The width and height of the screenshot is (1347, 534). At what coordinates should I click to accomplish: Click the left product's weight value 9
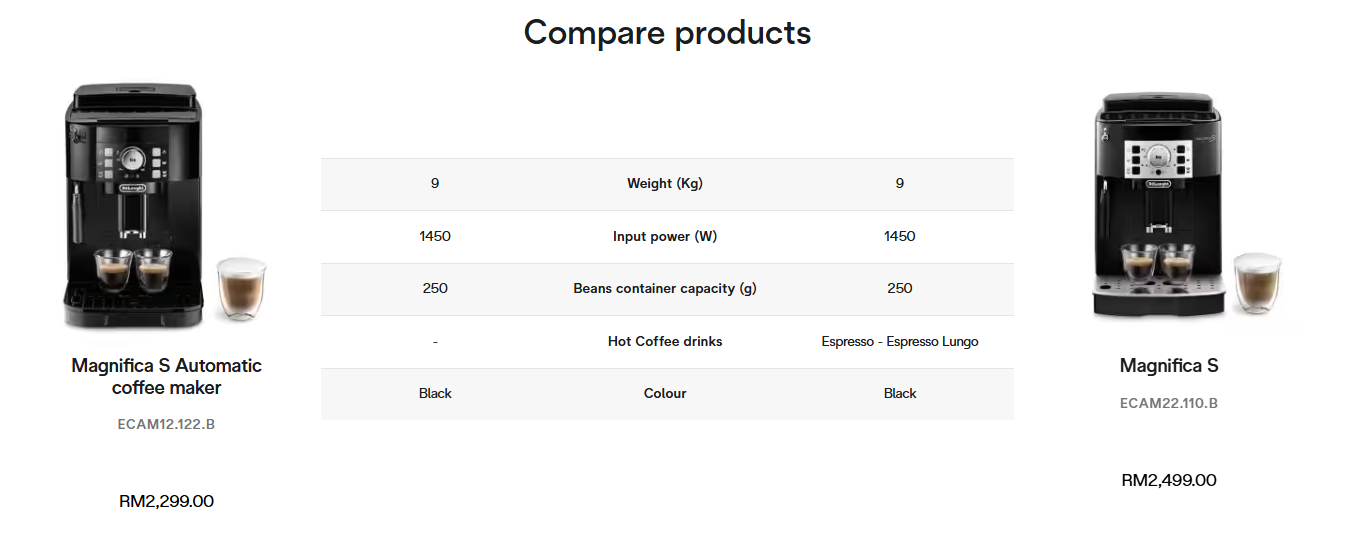click(435, 184)
